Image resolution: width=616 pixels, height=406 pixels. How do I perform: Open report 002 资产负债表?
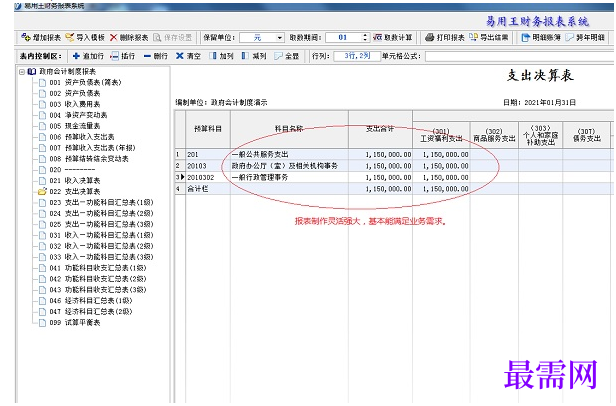[x=75, y=94]
